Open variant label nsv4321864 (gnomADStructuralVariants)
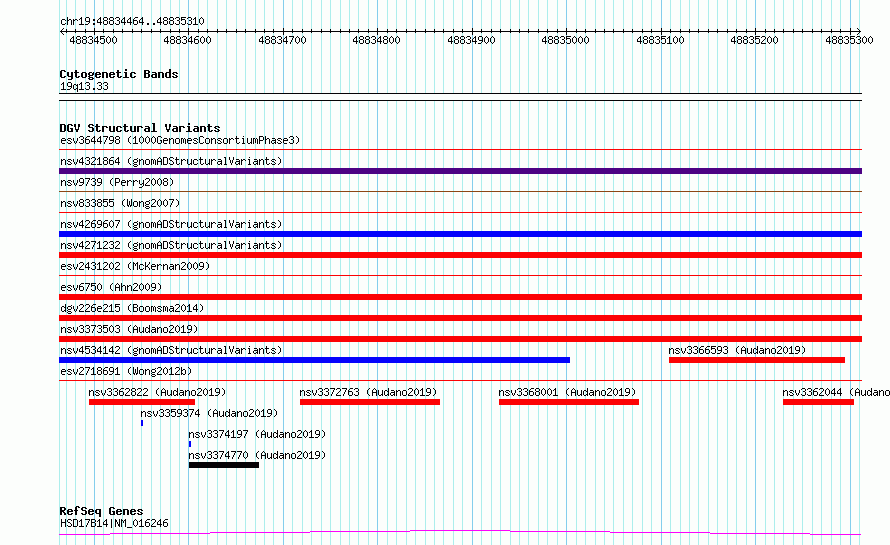Viewport: 890px width, 545px height. tap(171, 161)
